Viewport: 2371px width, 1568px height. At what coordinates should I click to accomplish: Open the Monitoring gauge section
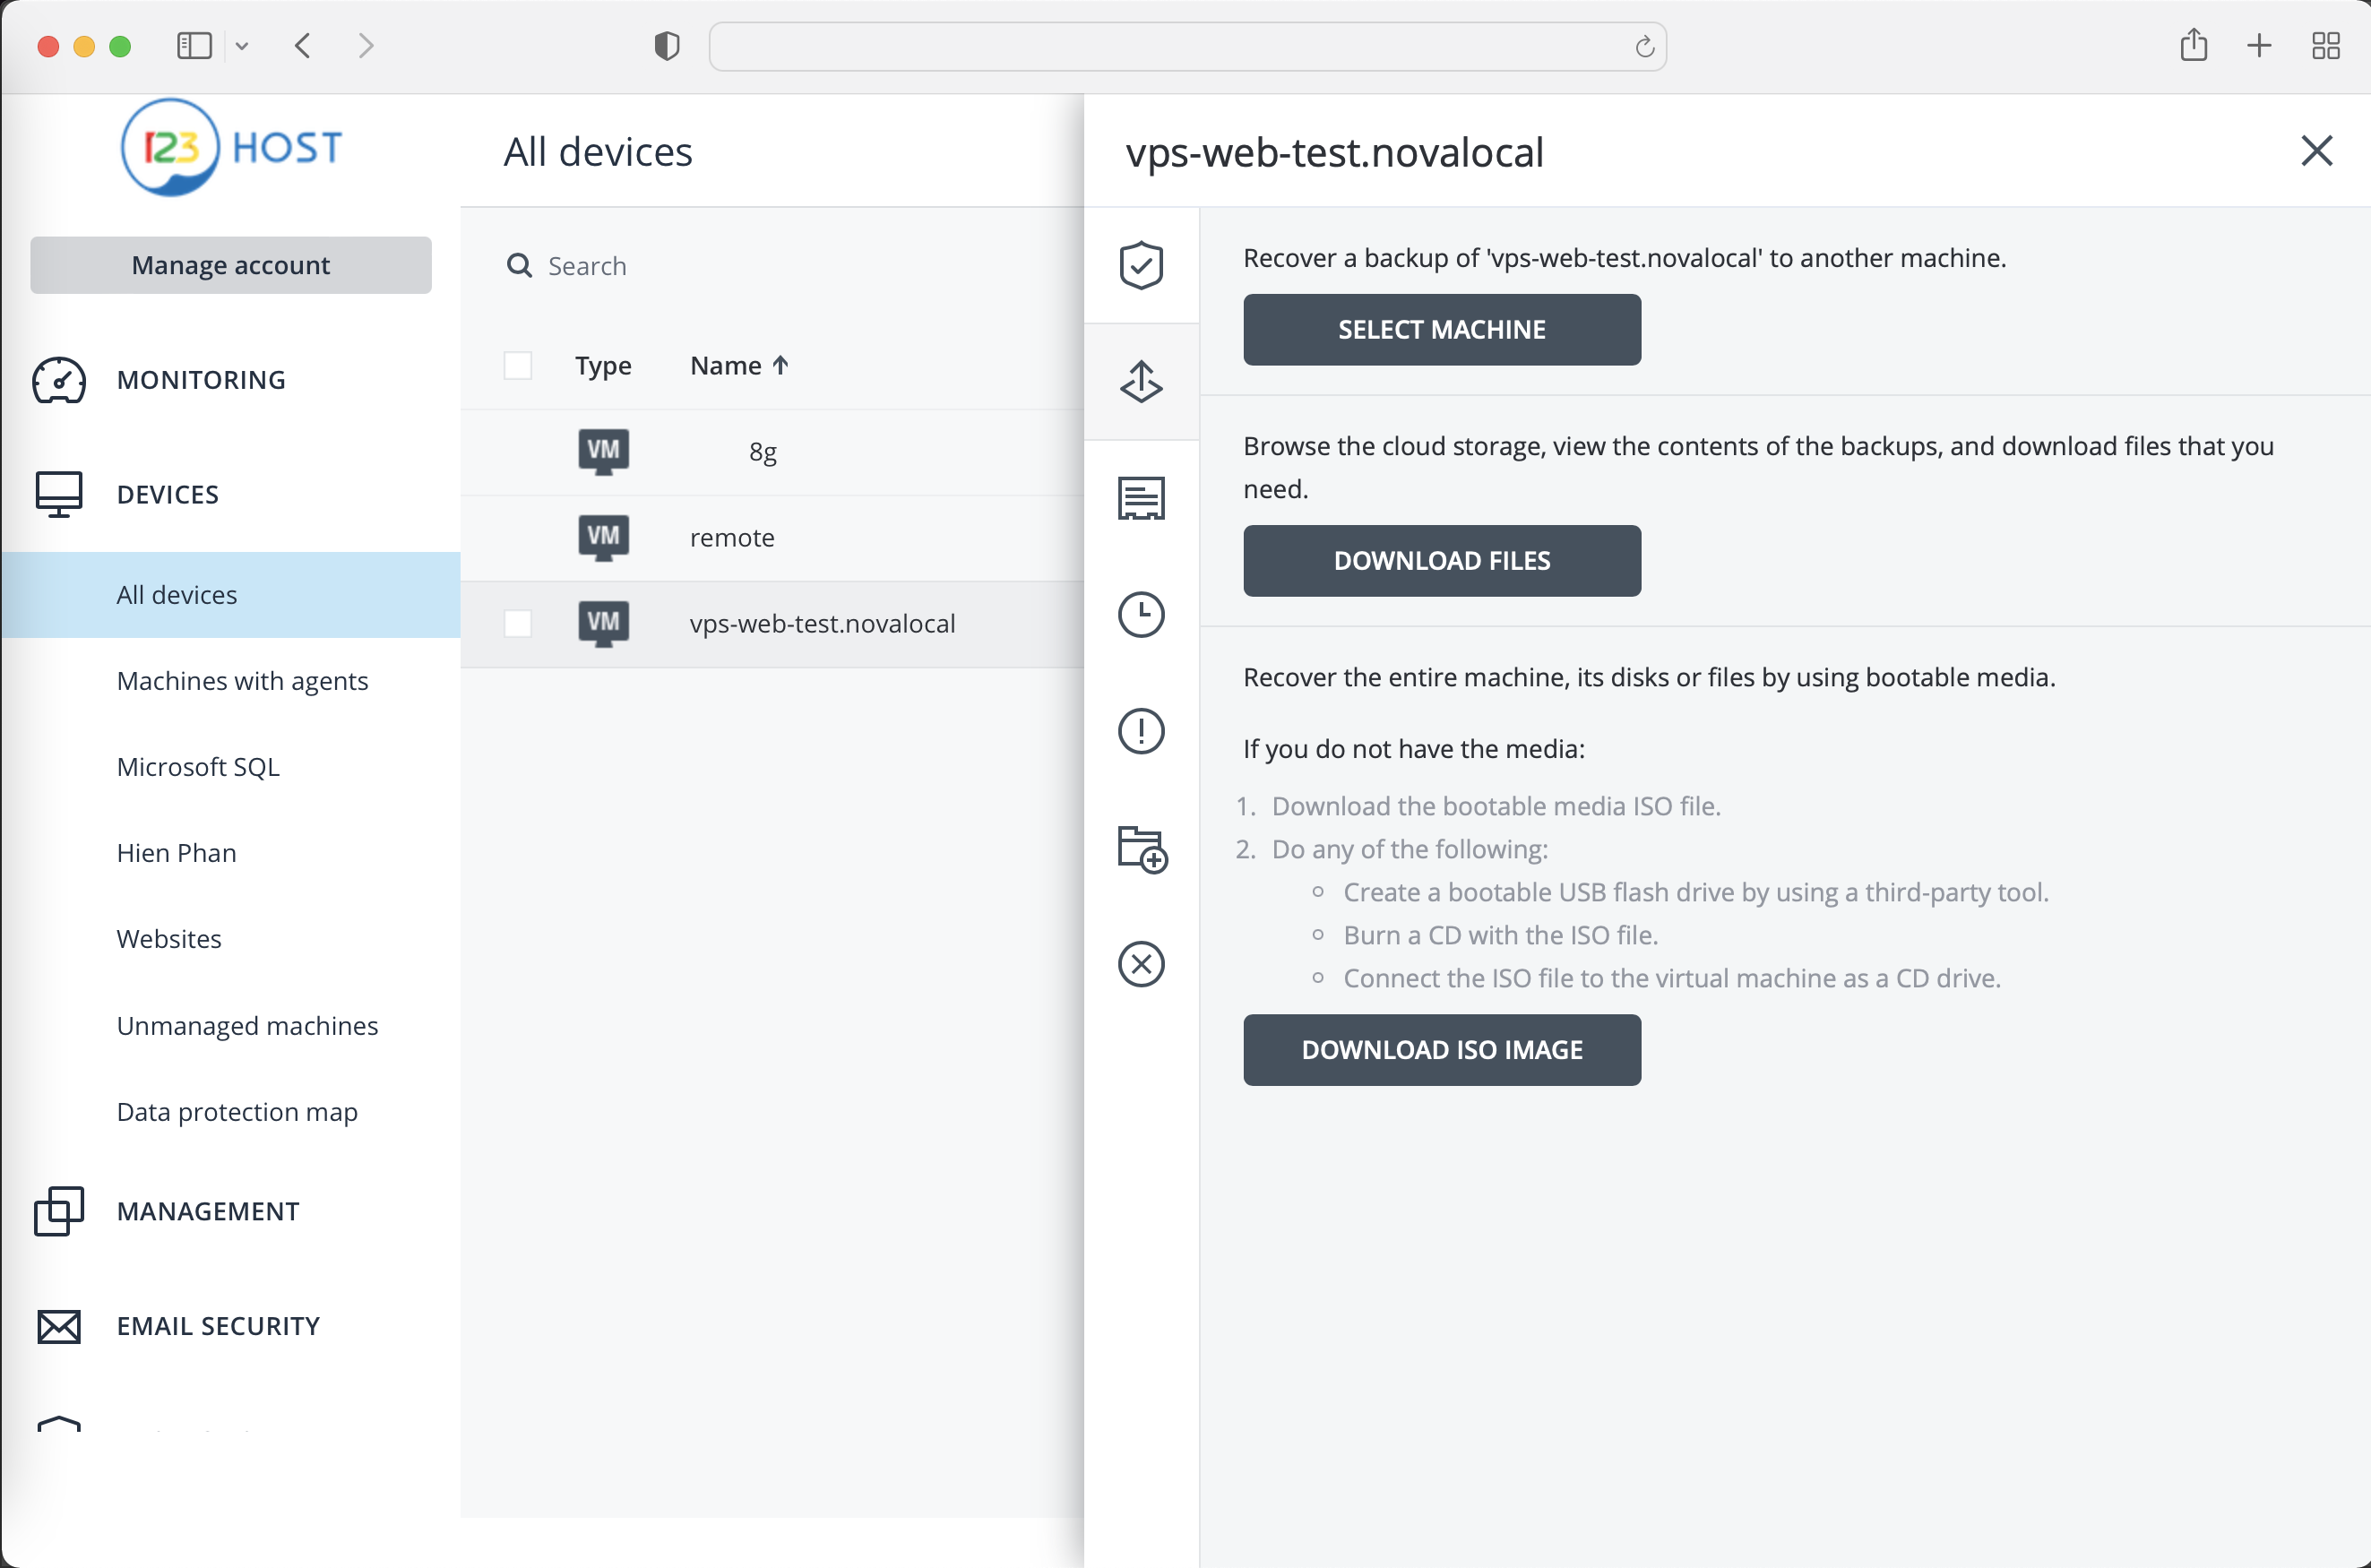coord(200,380)
